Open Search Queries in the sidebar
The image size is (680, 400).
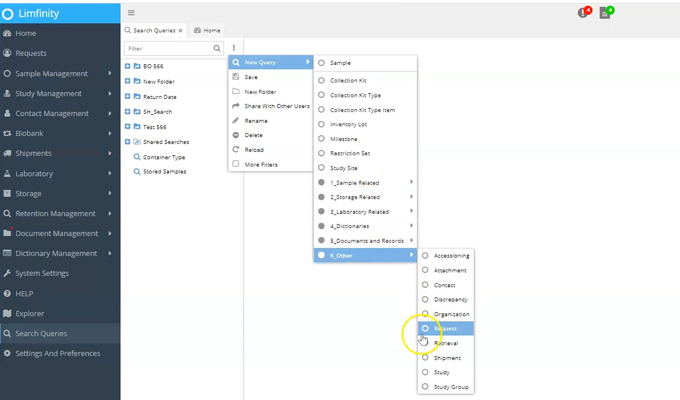click(60, 333)
